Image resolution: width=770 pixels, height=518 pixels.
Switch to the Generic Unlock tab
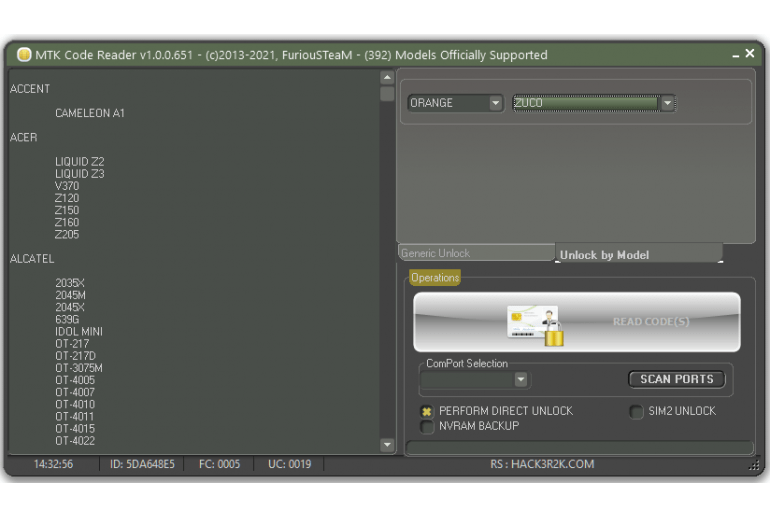[476, 253]
